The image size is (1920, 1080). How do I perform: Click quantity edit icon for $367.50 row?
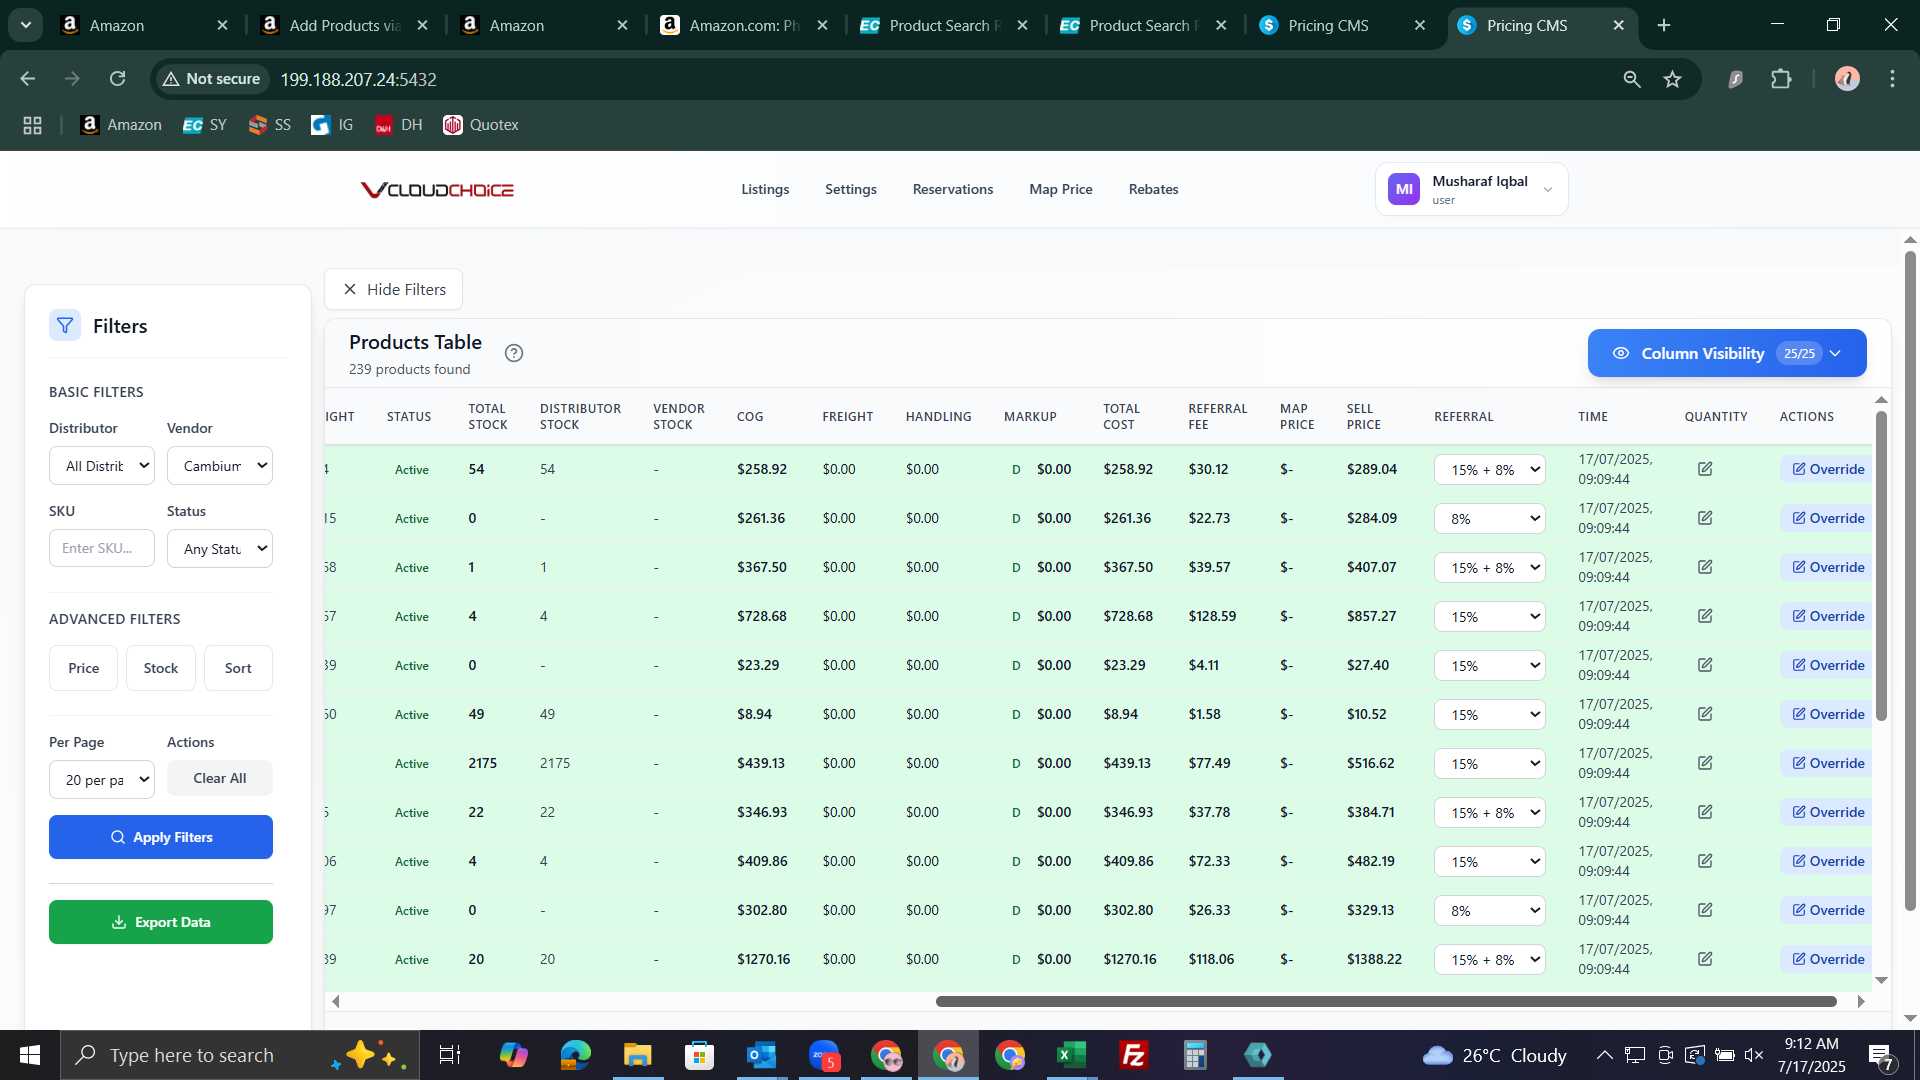[1705, 567]
